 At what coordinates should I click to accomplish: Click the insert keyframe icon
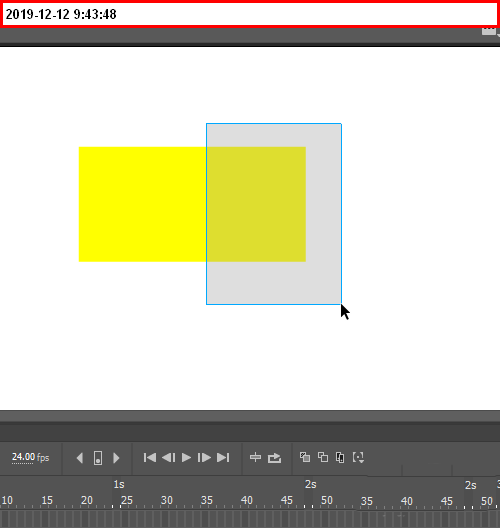[x=98, y=458]
